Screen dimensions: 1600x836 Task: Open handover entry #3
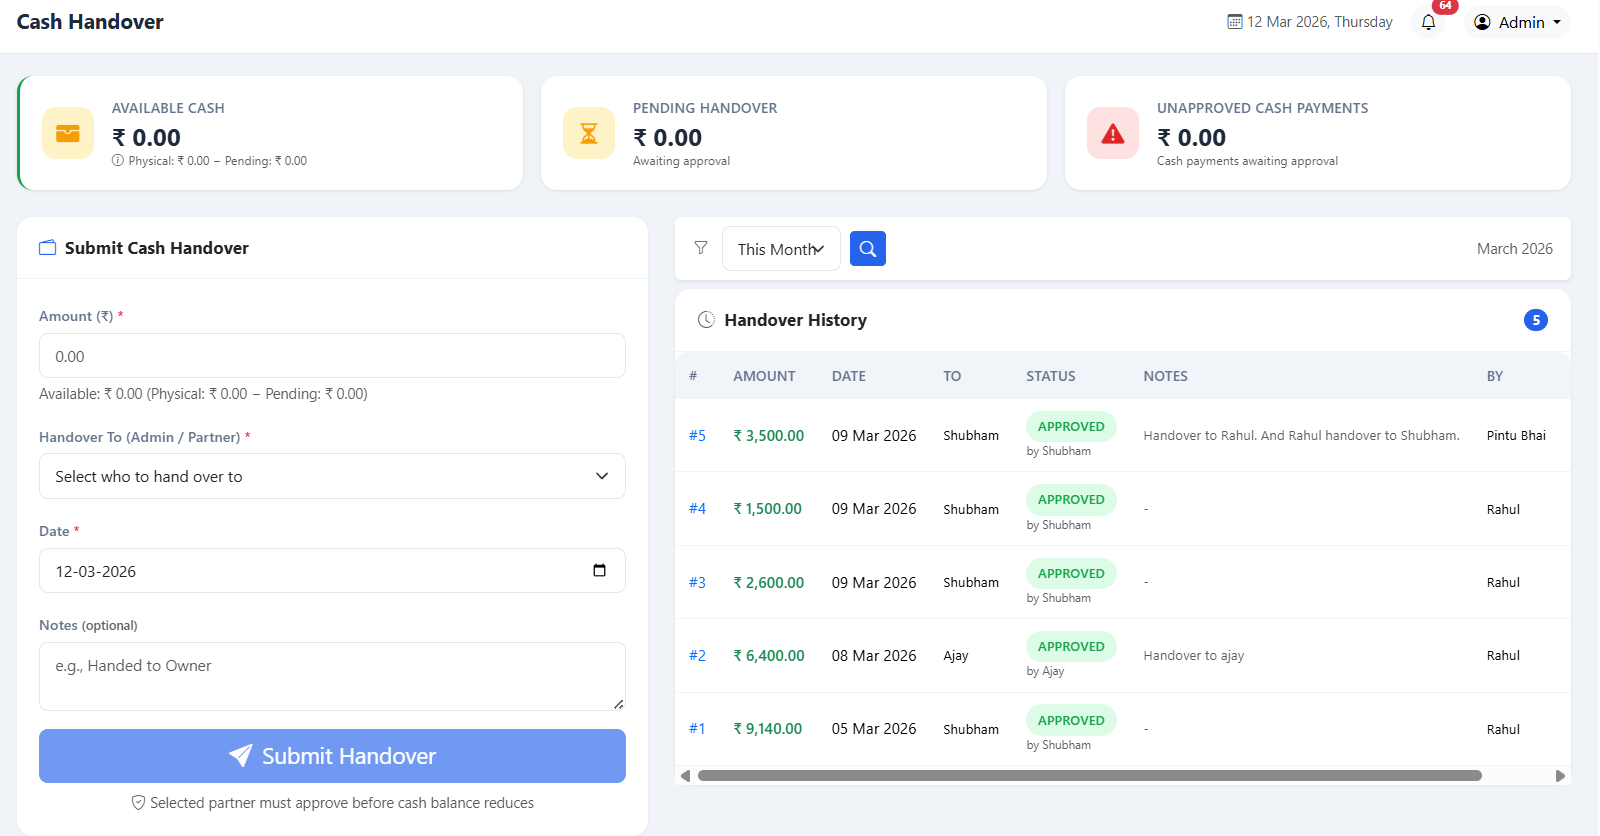(697, 582)
